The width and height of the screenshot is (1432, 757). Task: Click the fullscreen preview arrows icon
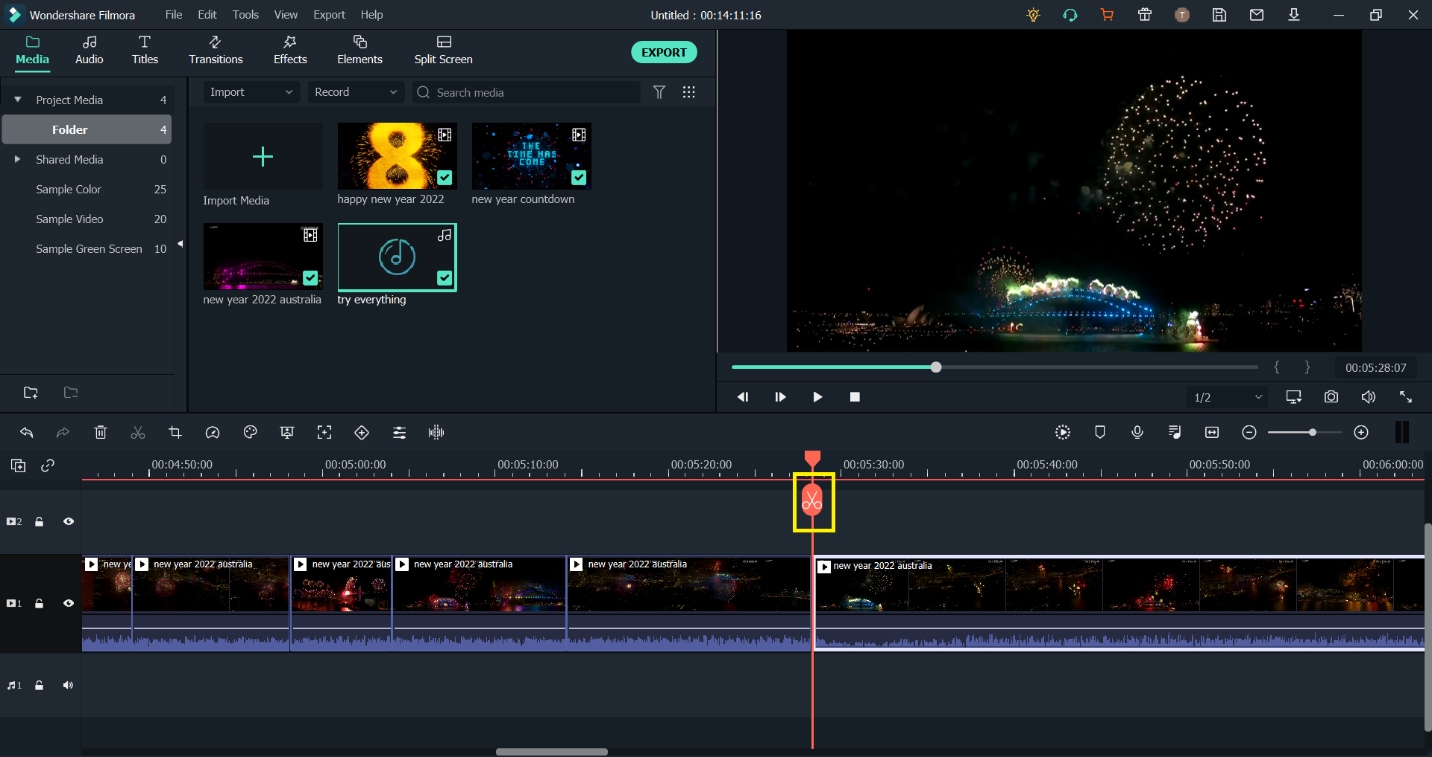pyautogui.click(x=1406, y=397)
